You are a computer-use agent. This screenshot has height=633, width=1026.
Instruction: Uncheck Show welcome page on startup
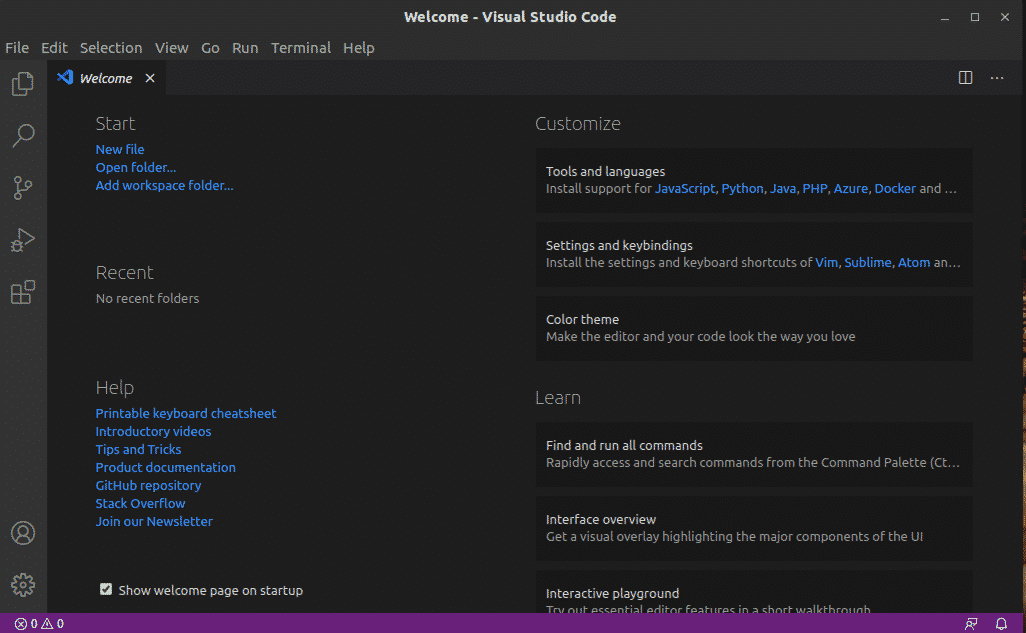106,590
